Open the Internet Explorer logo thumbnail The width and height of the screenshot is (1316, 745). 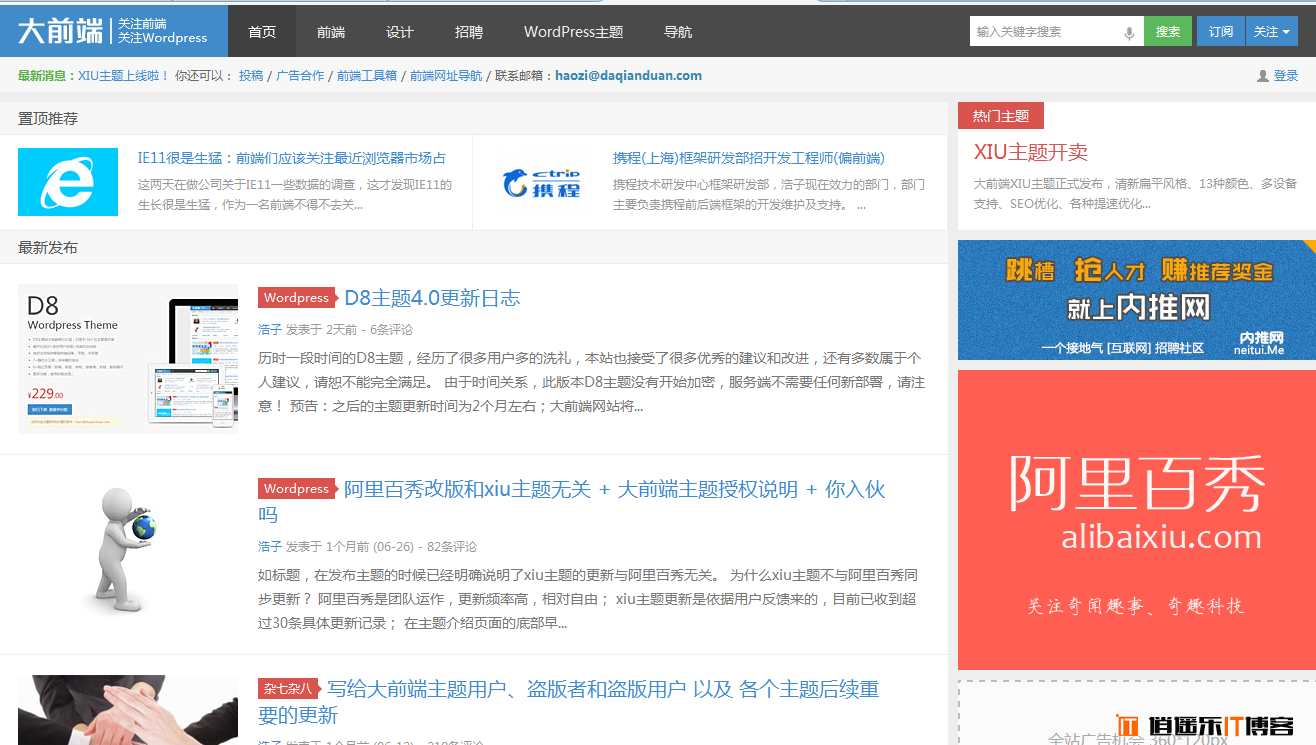68,182
